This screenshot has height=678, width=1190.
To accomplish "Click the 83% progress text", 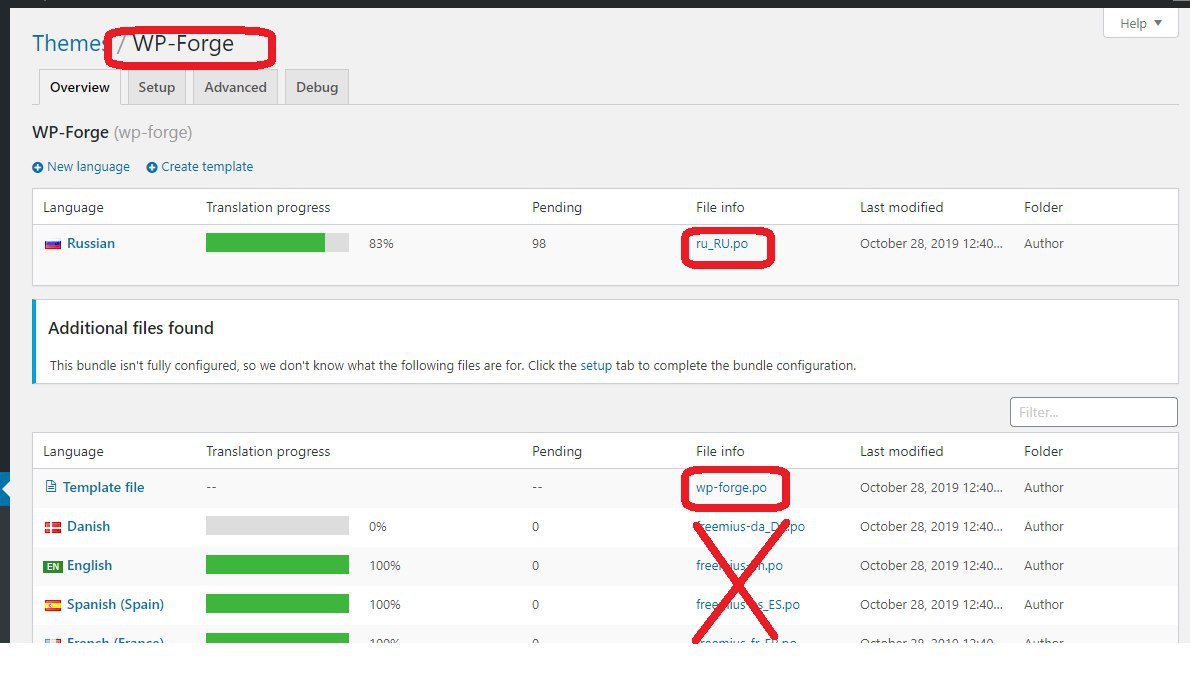I will click(x=381, y=244).
